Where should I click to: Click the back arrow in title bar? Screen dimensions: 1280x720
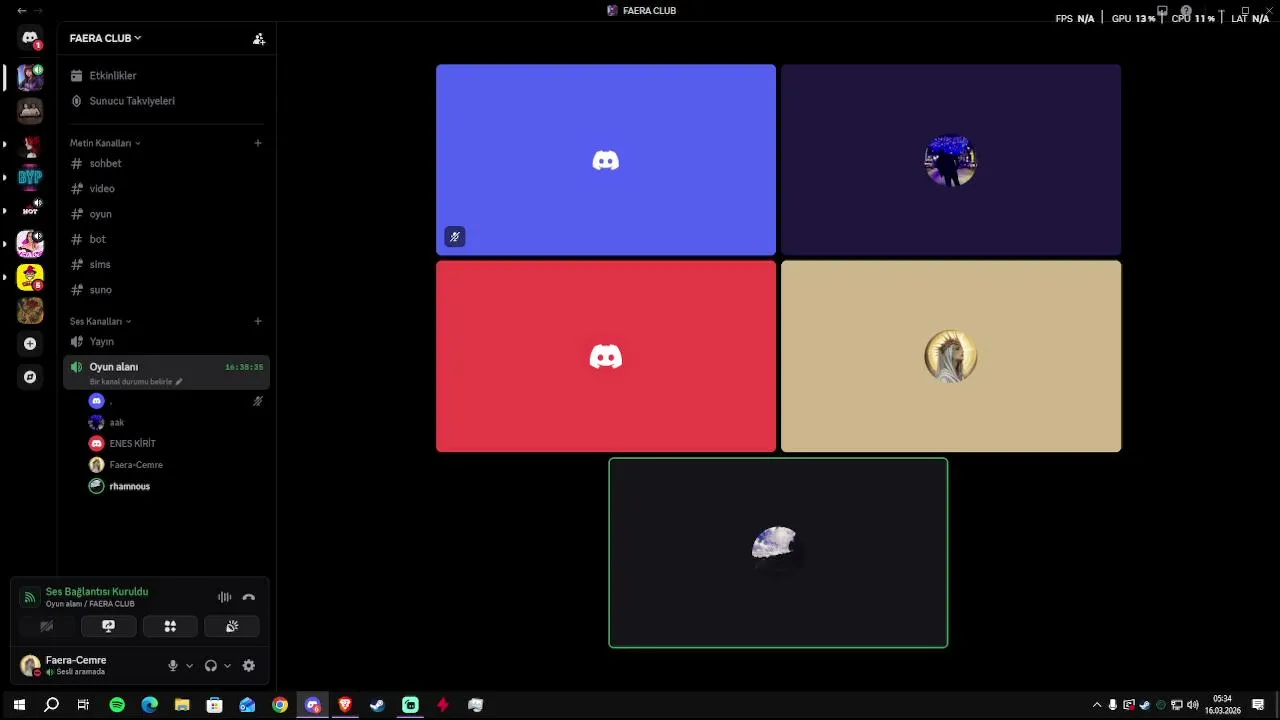click(22, 10)
